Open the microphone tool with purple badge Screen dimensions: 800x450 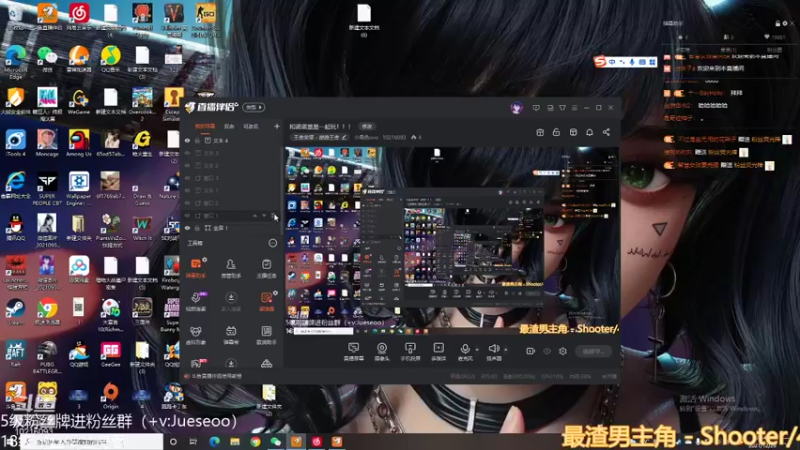(x=196, y=302)
